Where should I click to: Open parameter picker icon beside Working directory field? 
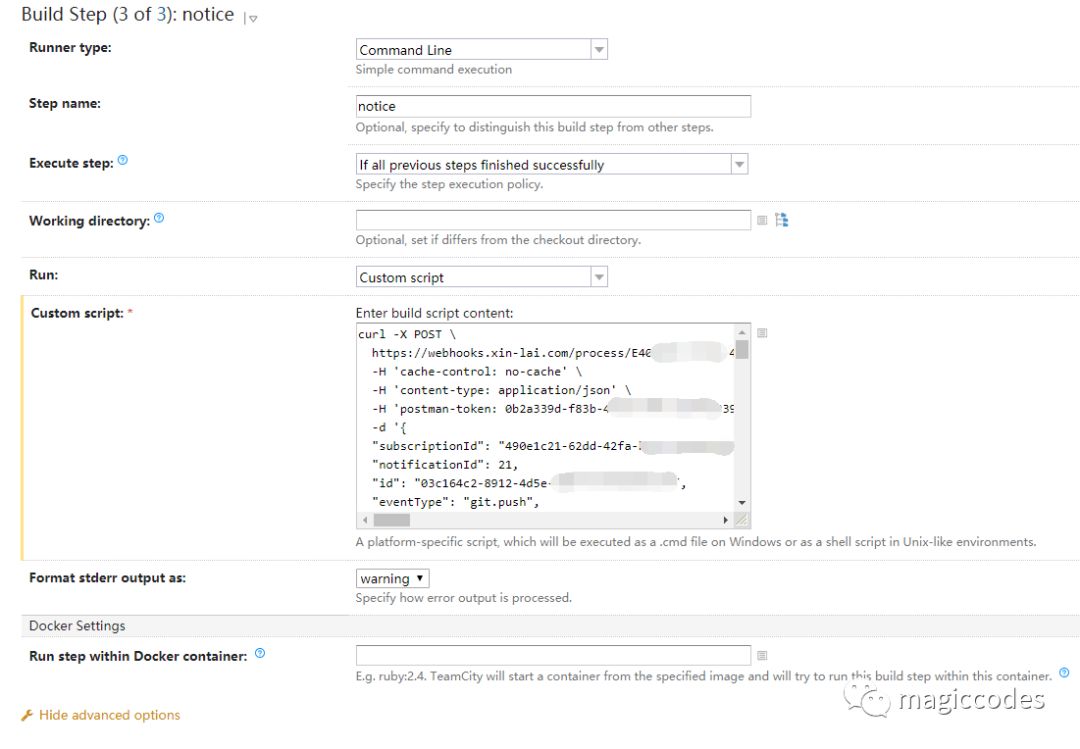[762, 220]
